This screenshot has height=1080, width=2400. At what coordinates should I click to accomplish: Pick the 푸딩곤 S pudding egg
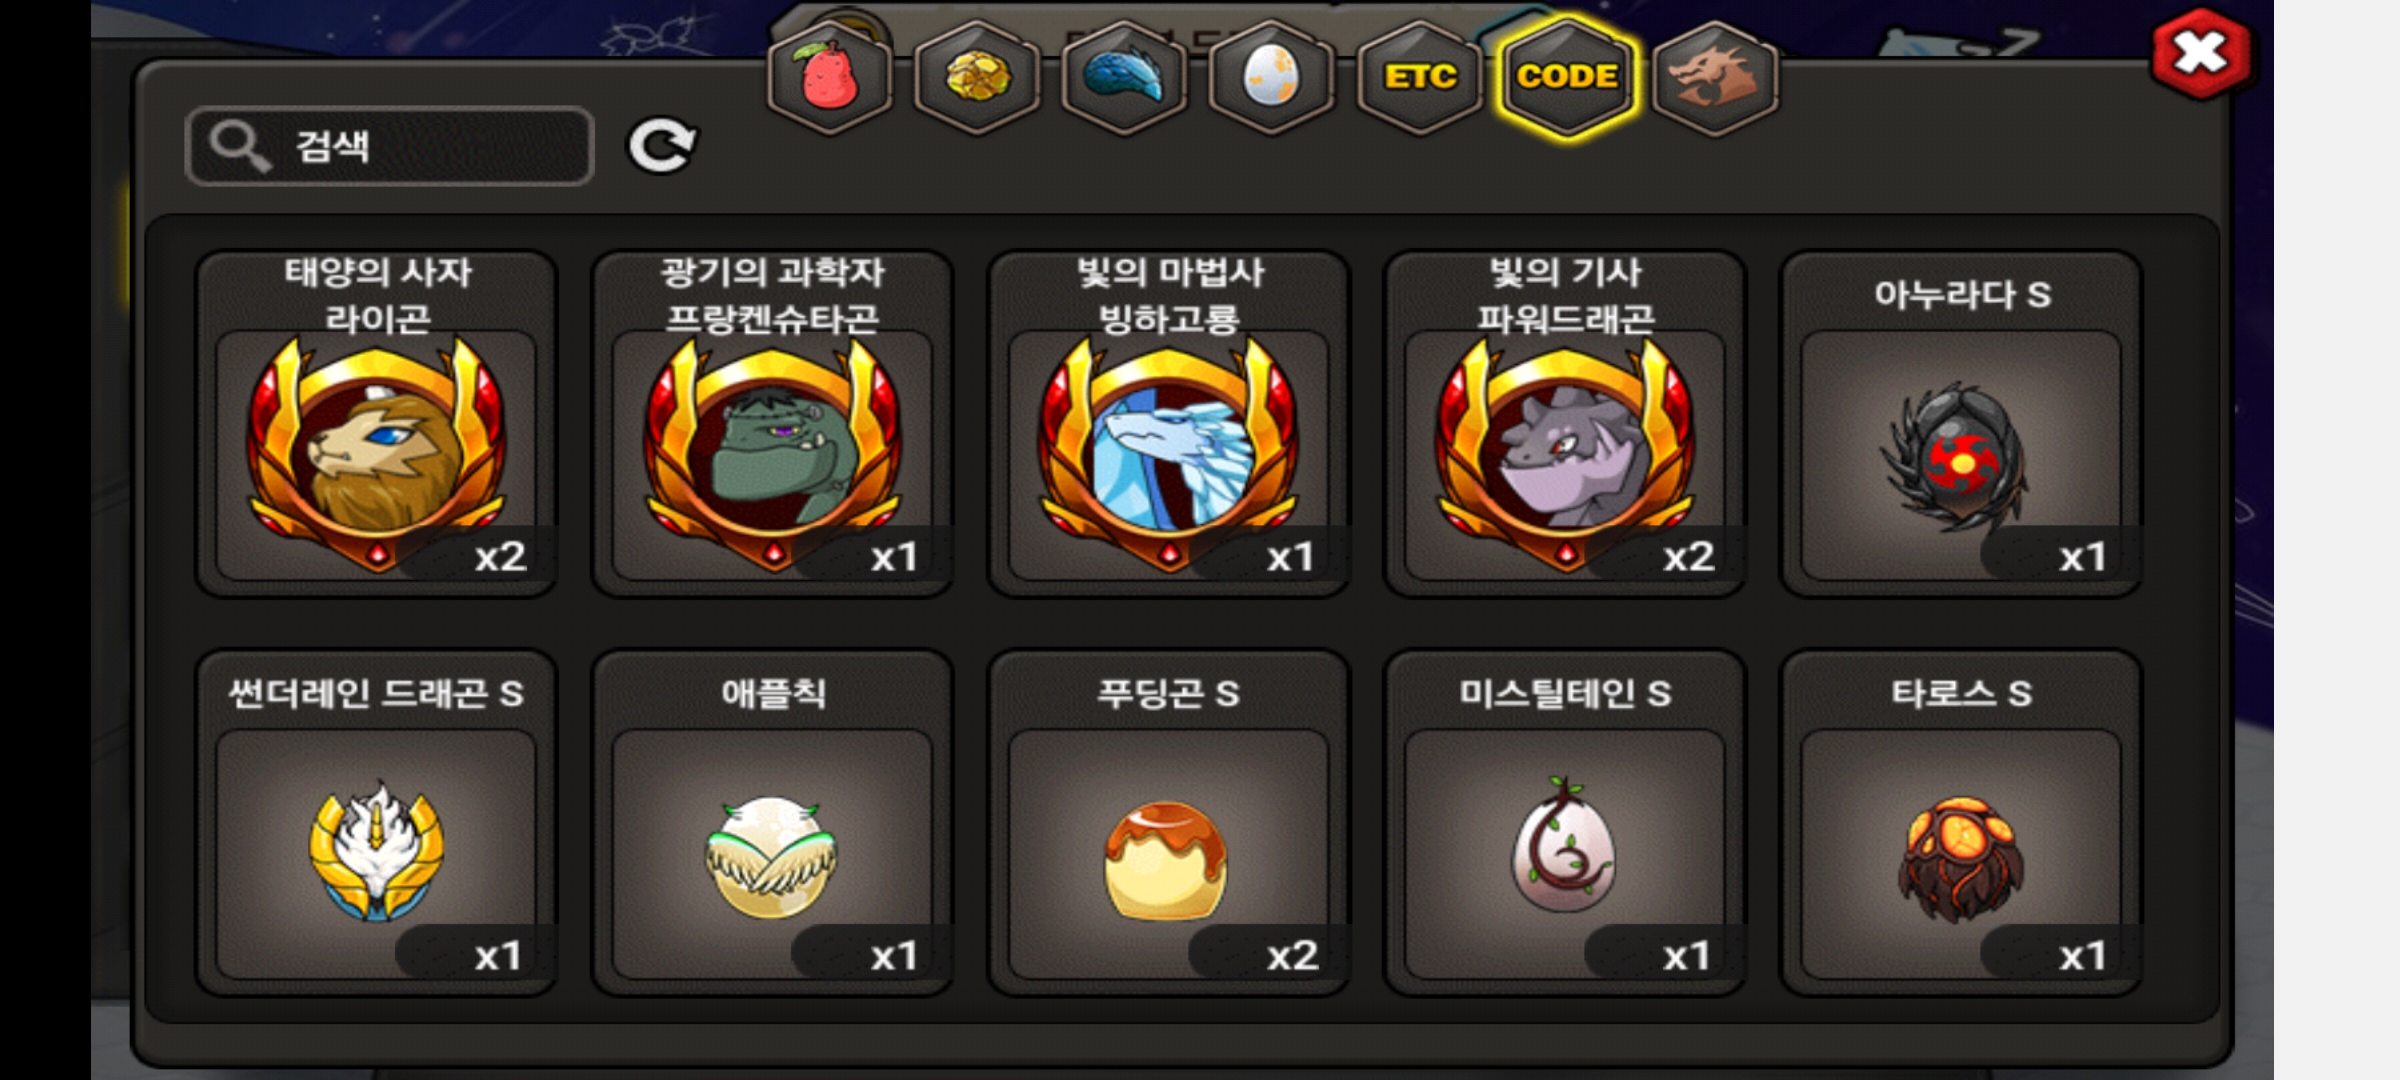point(1168,822)
